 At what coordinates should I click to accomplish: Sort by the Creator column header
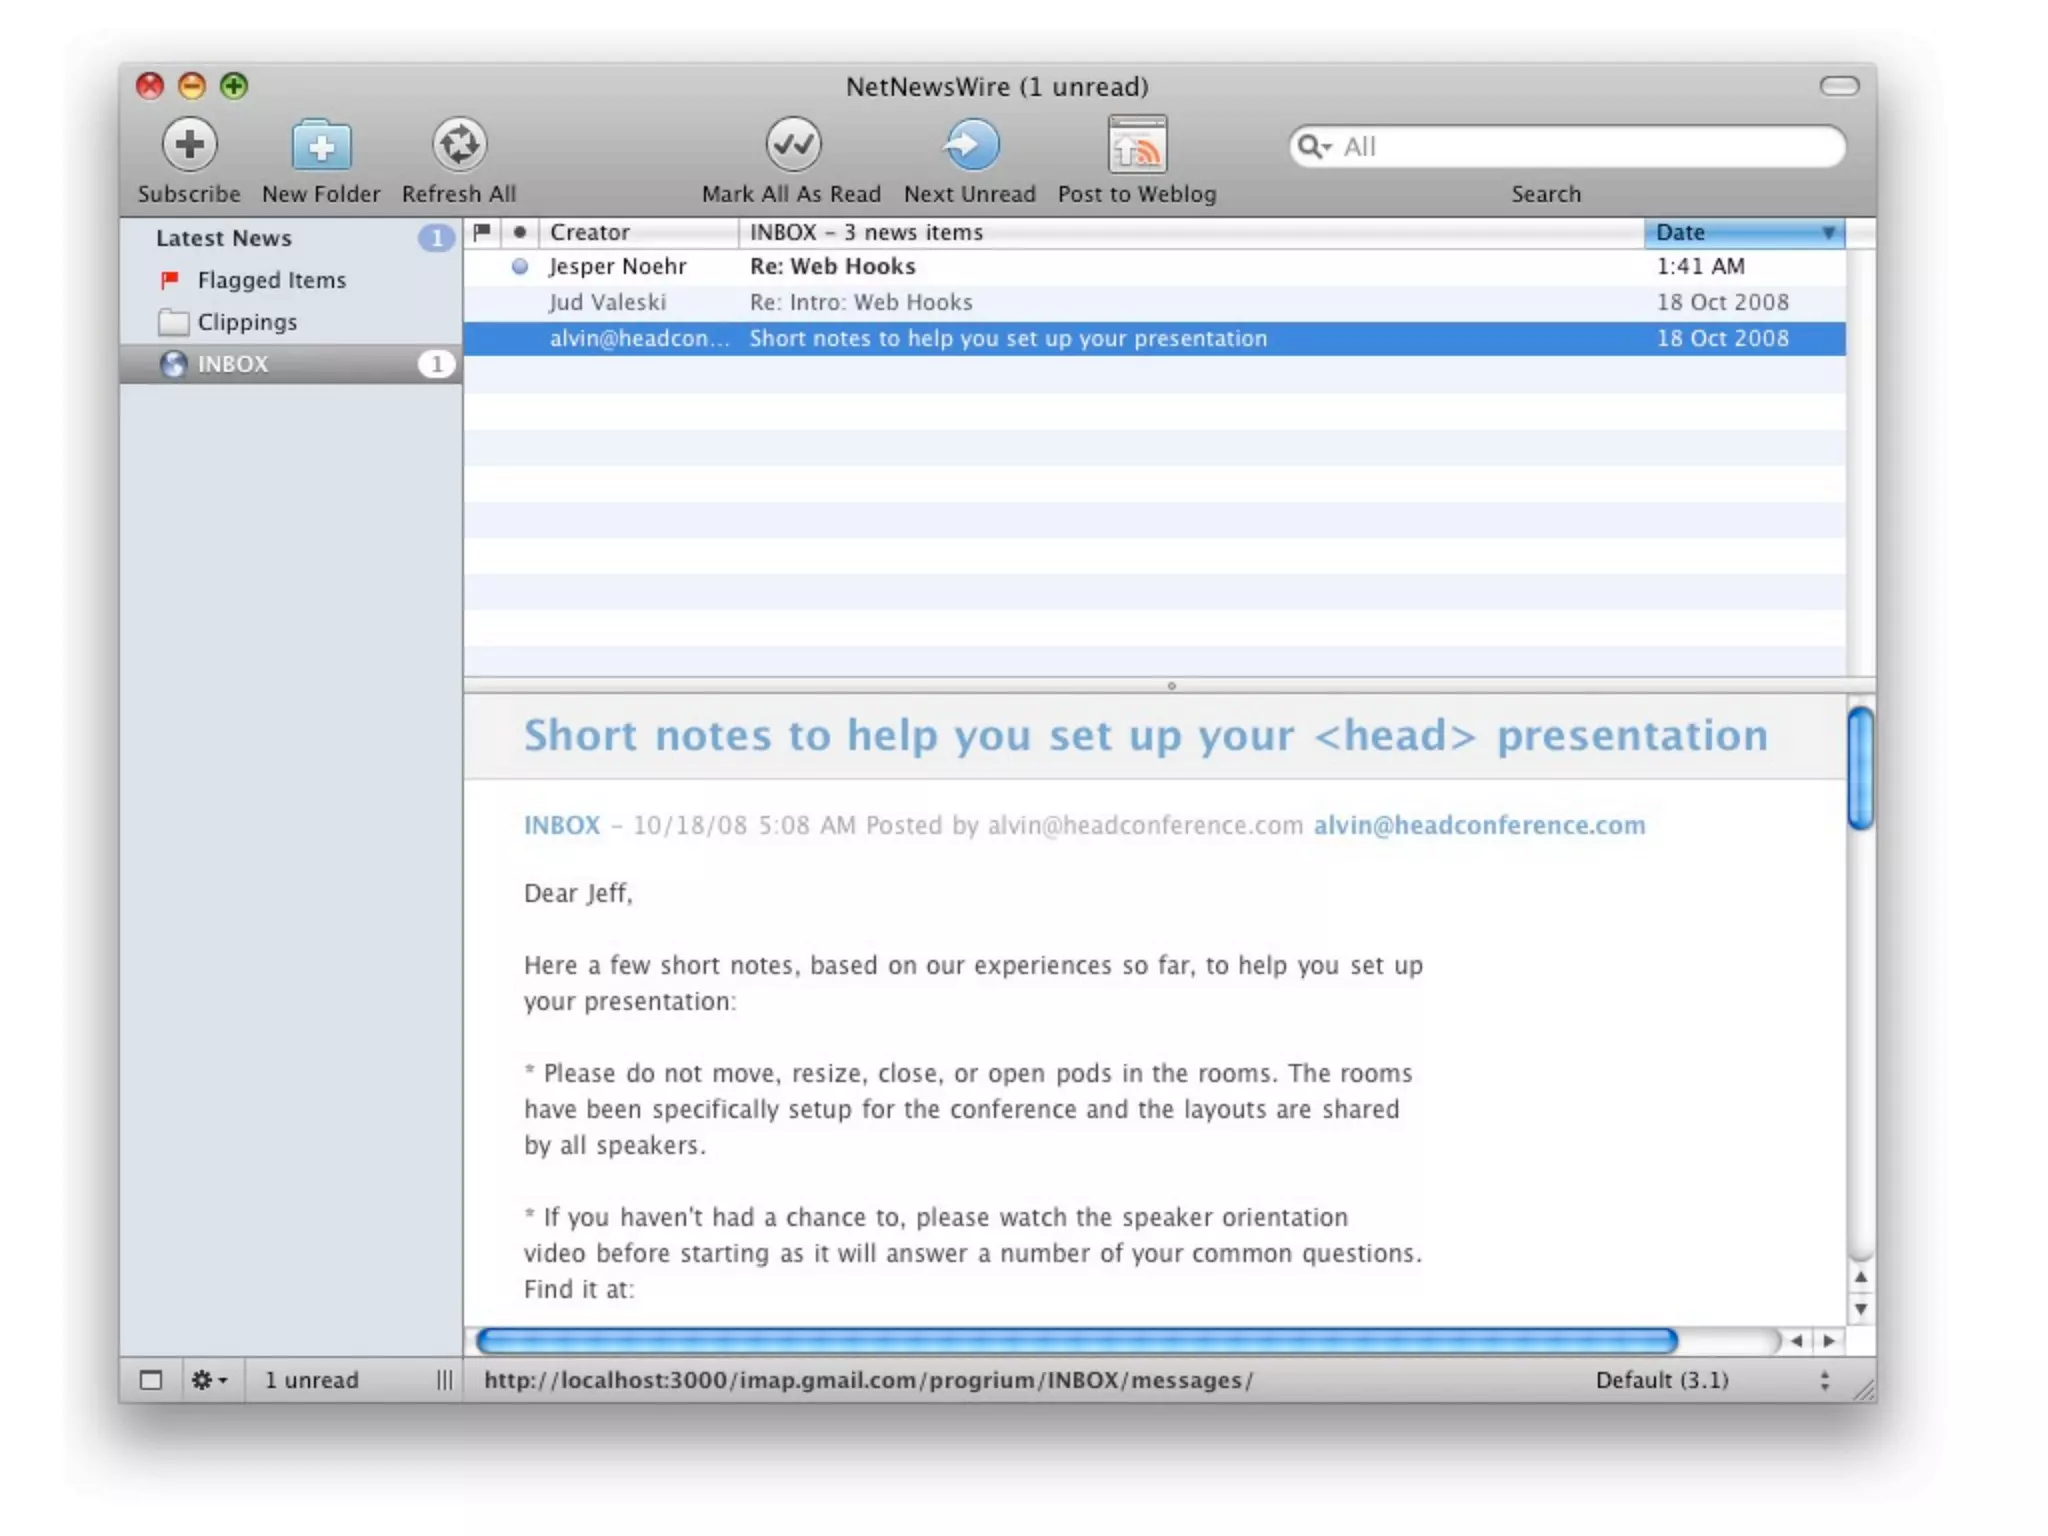coord(640,232)
